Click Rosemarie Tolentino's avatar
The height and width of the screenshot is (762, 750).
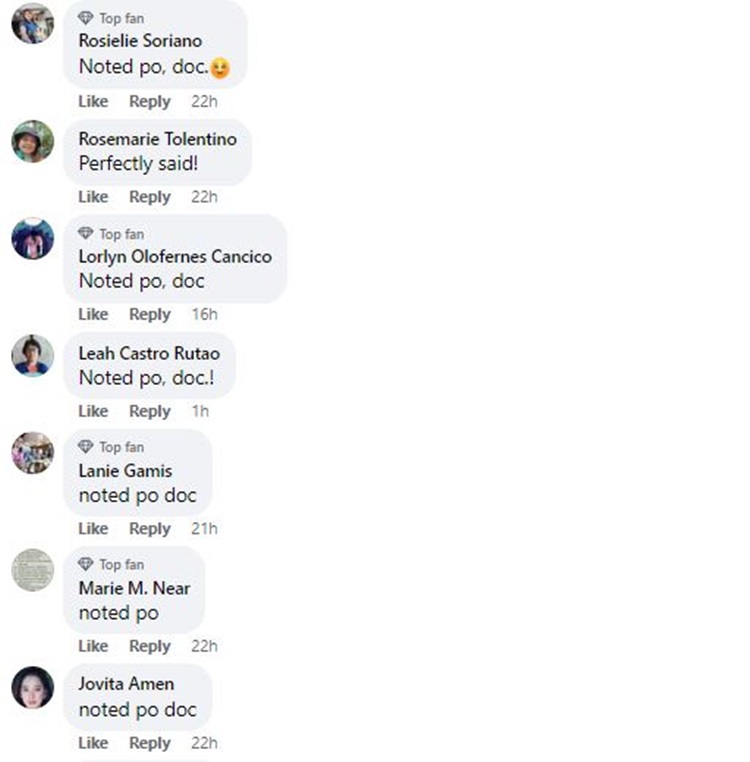pyautogui.click(x=33, y=141)
